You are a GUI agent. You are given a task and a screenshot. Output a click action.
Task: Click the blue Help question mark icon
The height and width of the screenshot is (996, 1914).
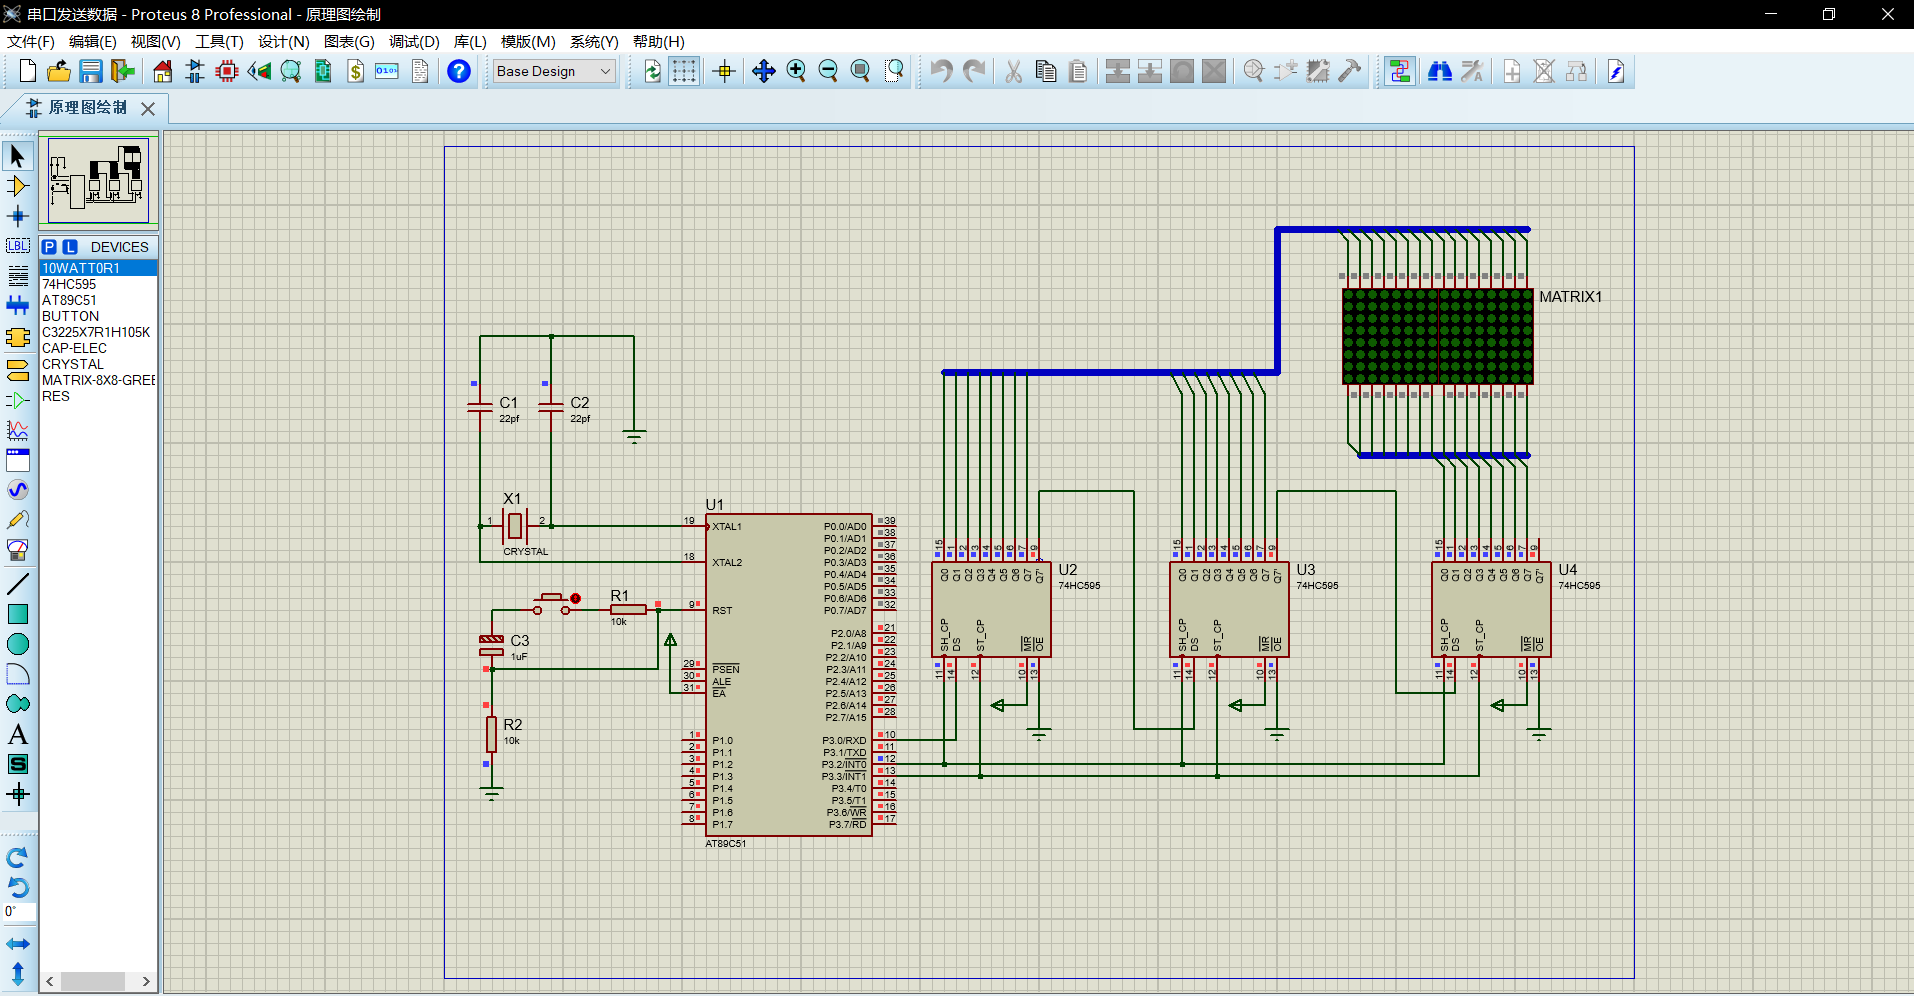click(459, 71)
